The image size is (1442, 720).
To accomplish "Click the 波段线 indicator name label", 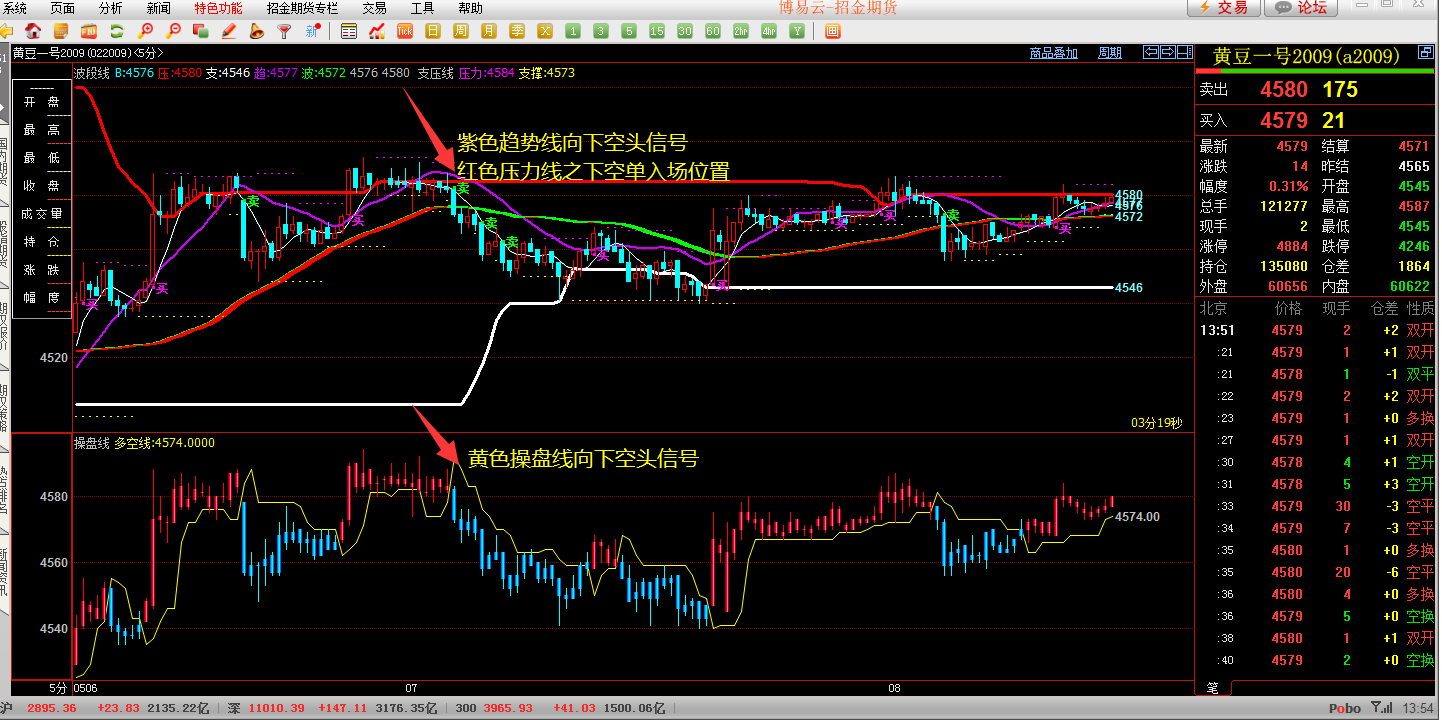I will click(x=91, y=73).
